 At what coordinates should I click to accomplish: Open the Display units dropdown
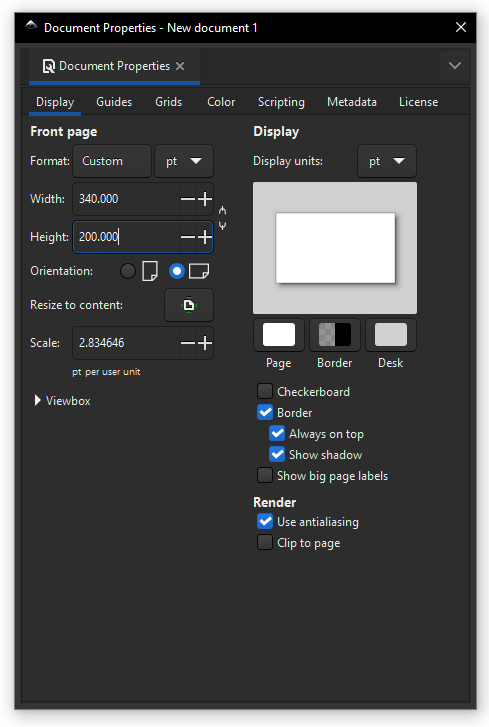387,161
